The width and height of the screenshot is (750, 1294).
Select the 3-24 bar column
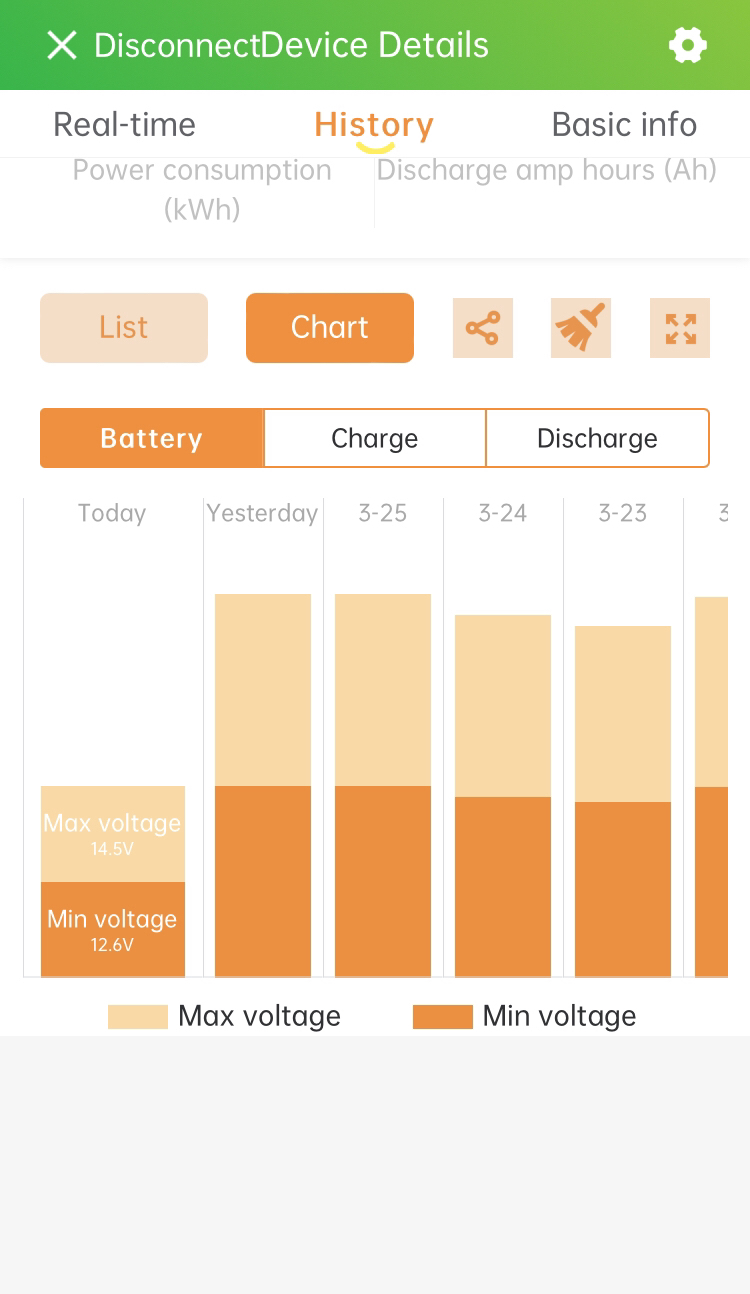503,795
